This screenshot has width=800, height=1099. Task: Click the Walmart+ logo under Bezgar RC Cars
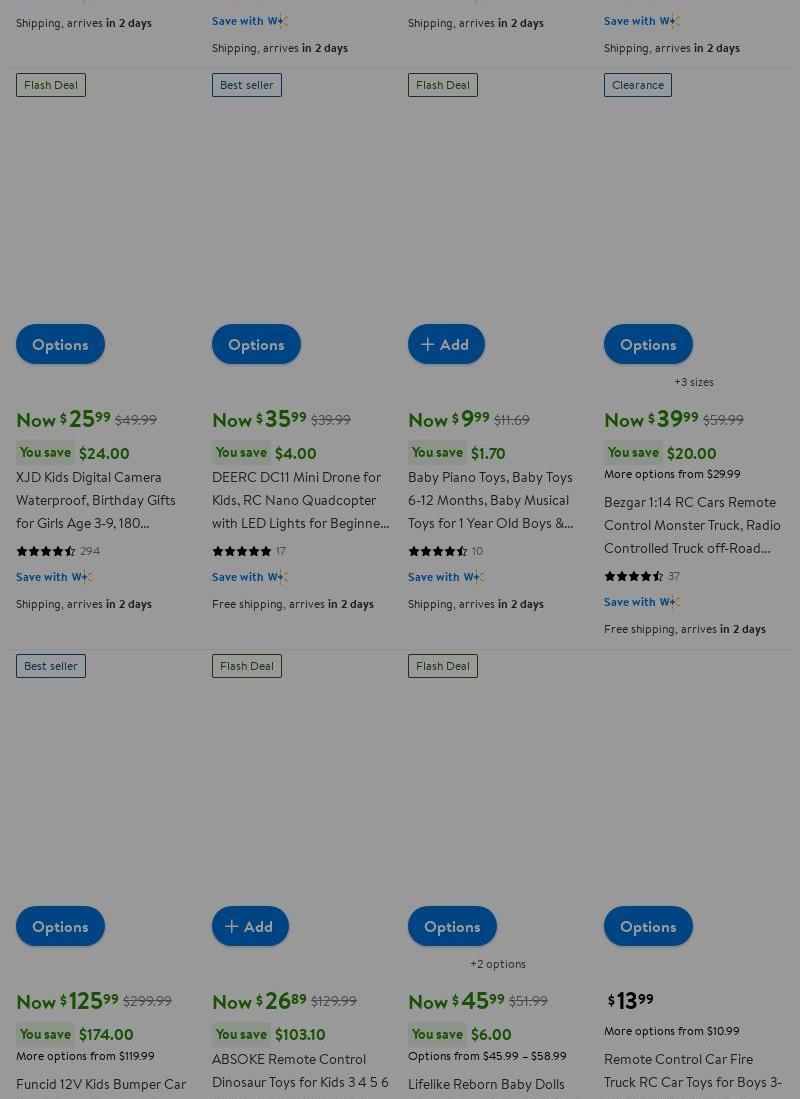[670, 602]
